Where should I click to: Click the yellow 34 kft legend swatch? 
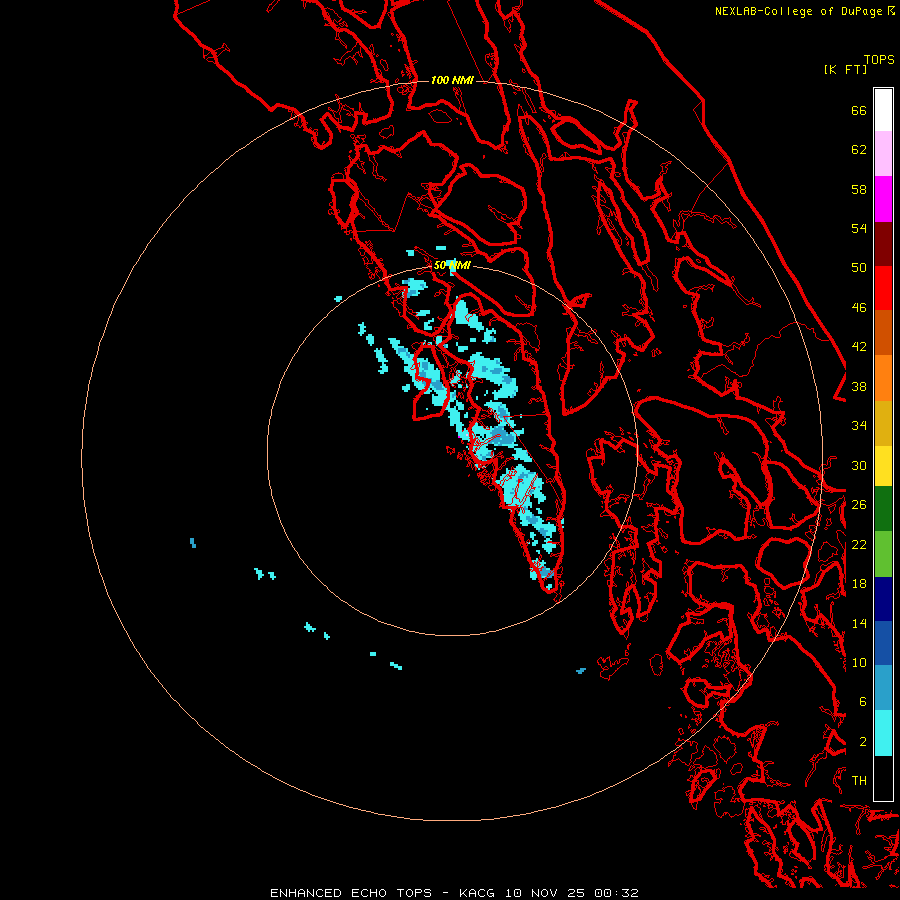pyautogui.click(x=883, y=465)
